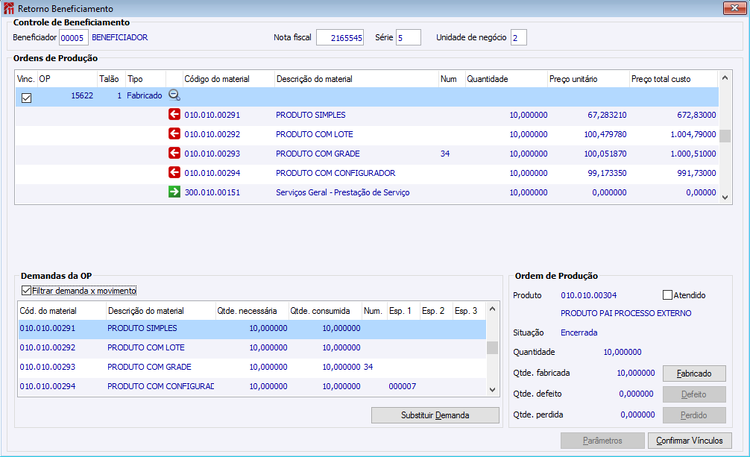Click up arrow of Ordens de Produção scrollbar
The height and width of the screenshot is (457, 750).
point(725,78)
